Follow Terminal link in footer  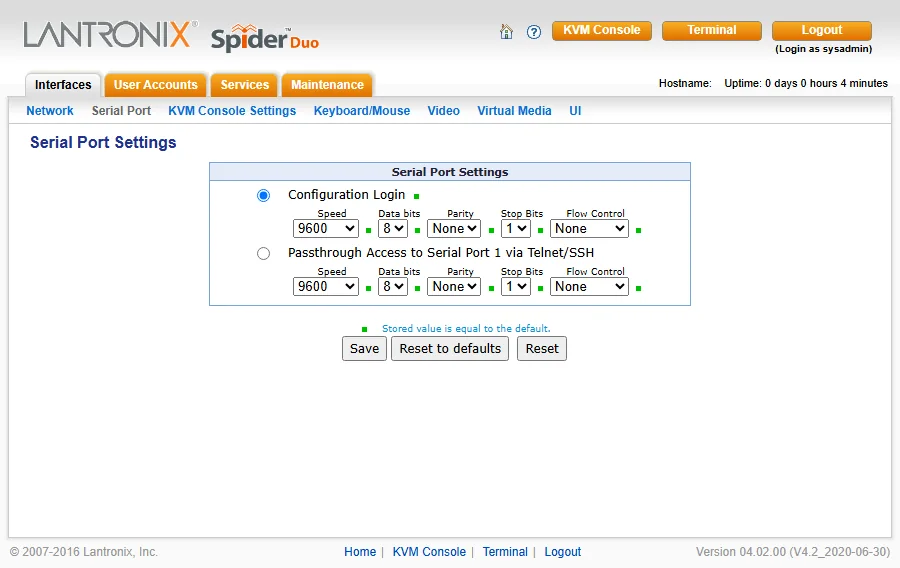(505, 552)
